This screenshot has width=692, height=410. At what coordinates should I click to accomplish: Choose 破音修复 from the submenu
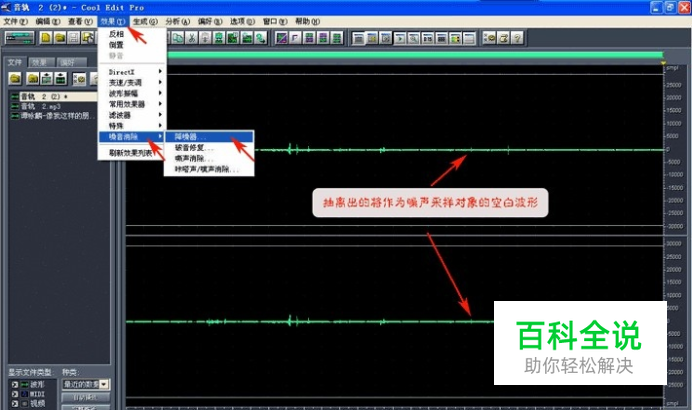coord(209,147)
